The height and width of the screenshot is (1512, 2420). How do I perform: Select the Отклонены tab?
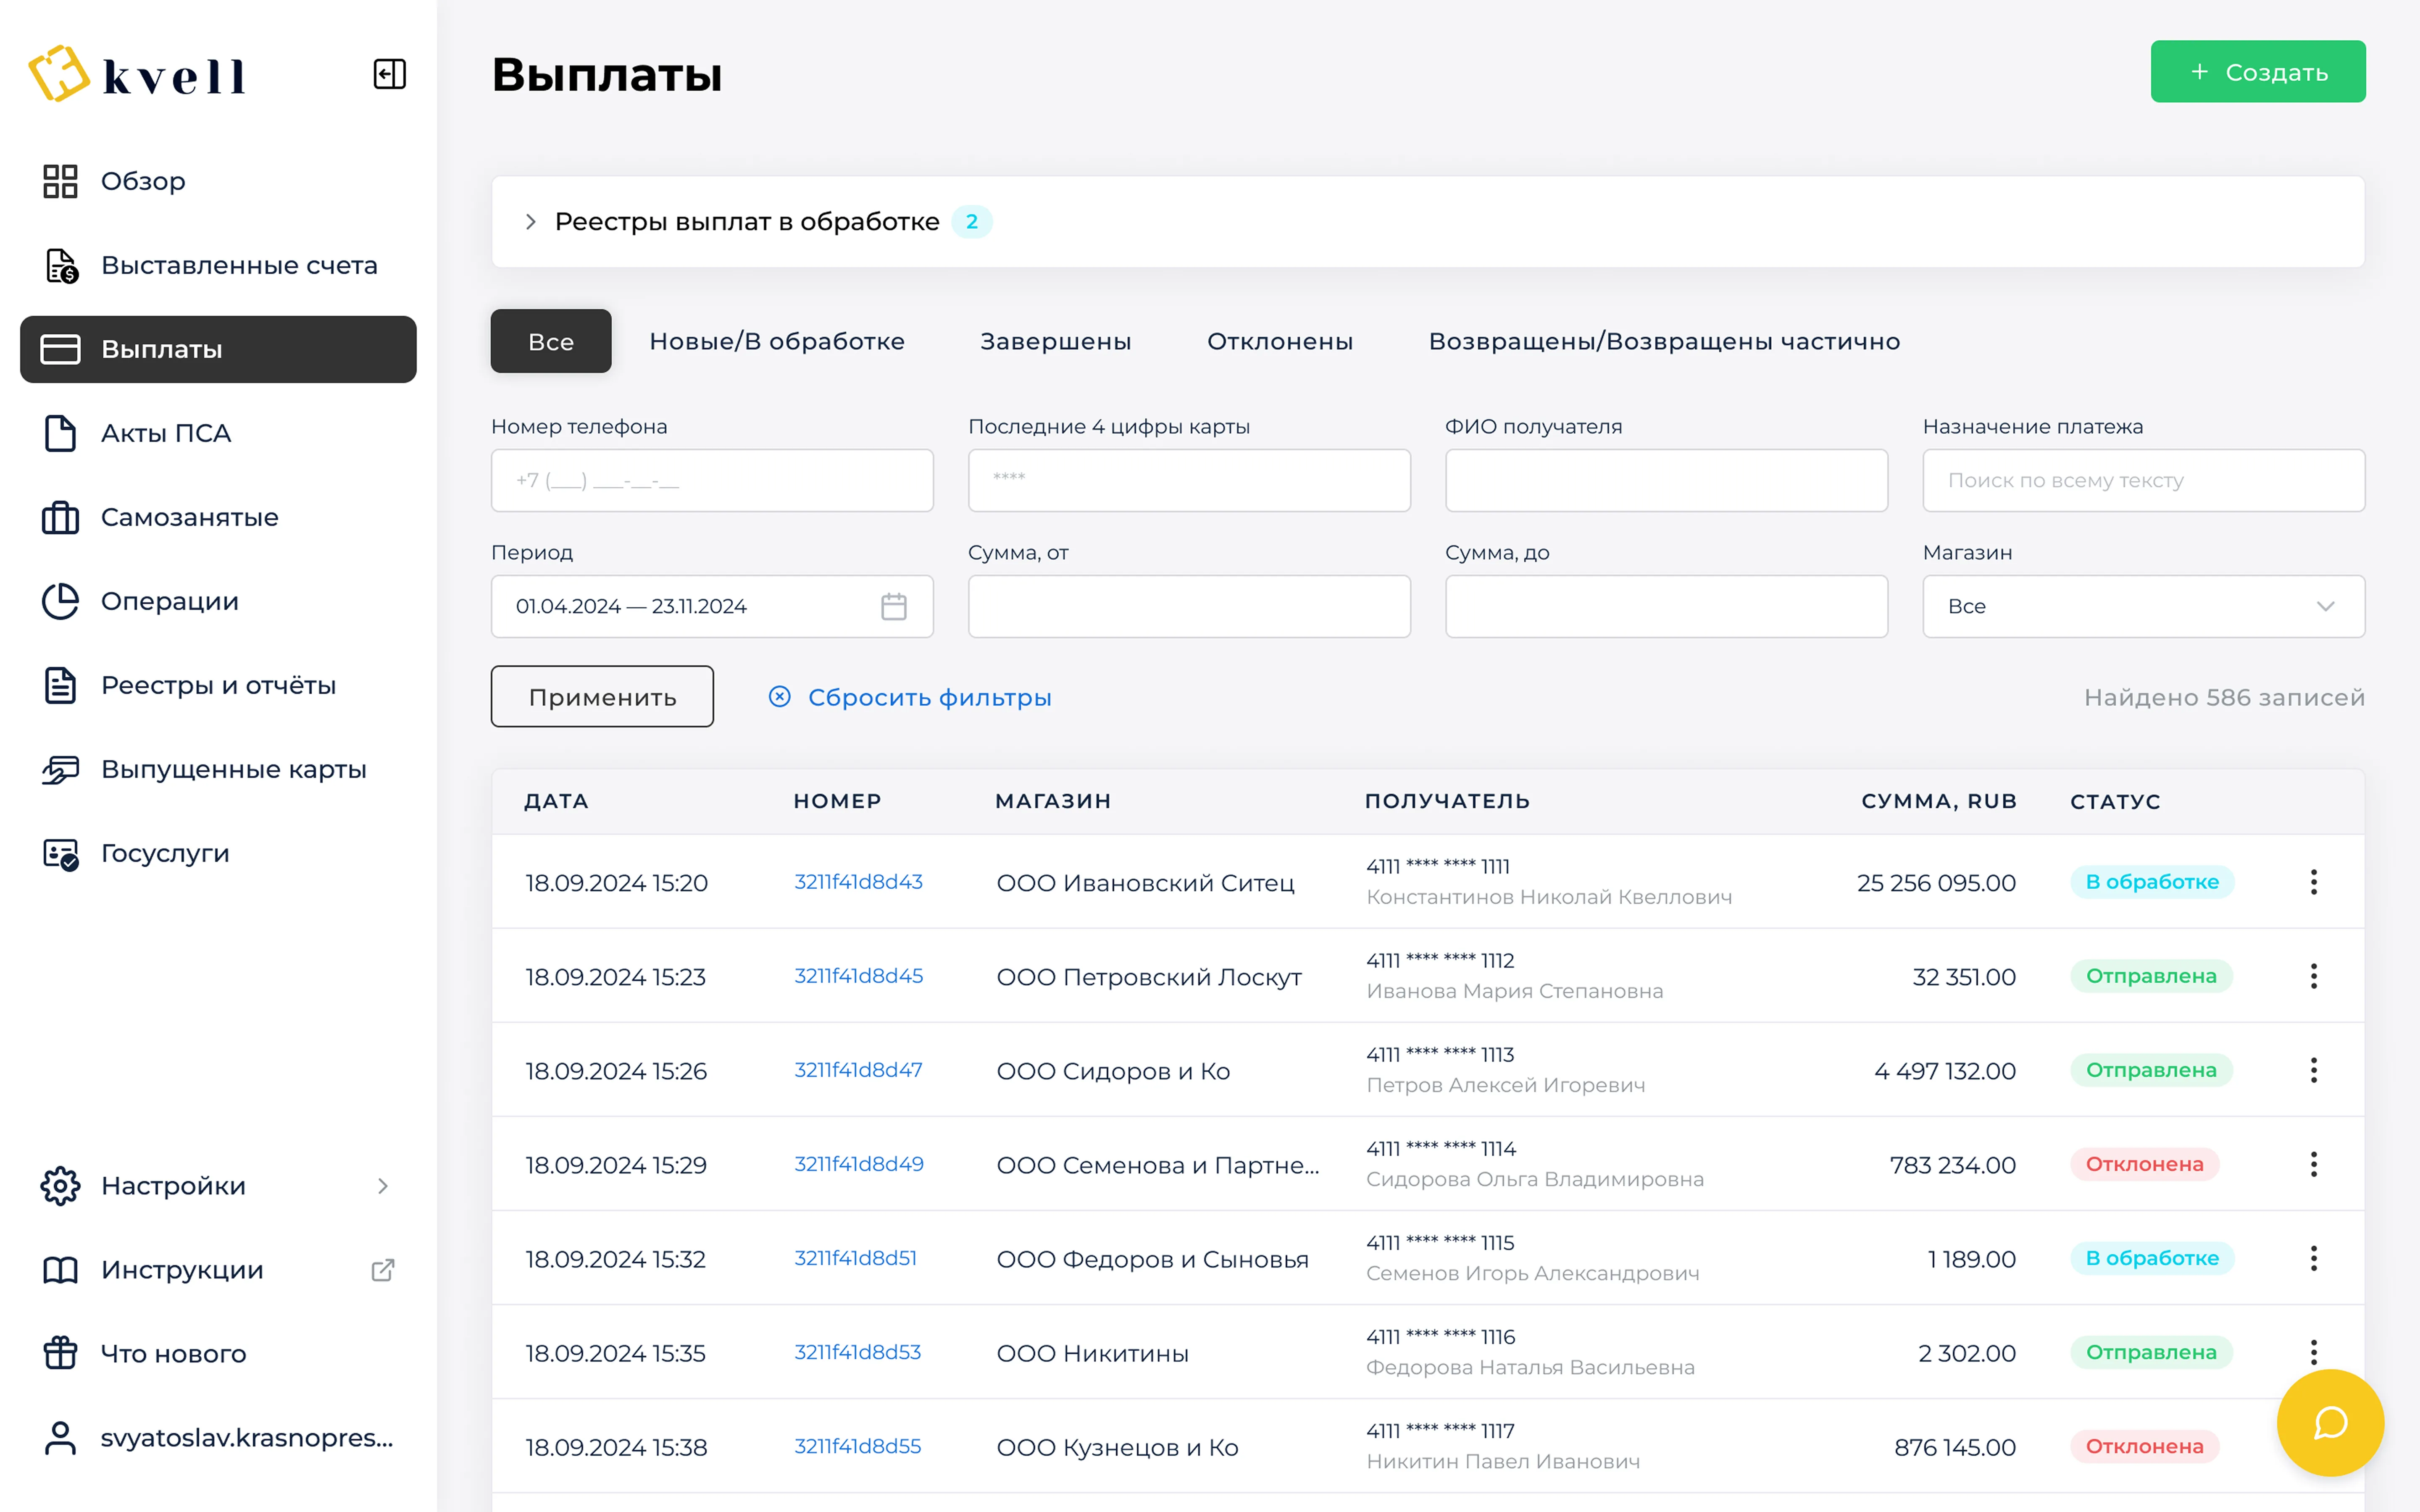pyautogui.click(x=1279, y=341)
